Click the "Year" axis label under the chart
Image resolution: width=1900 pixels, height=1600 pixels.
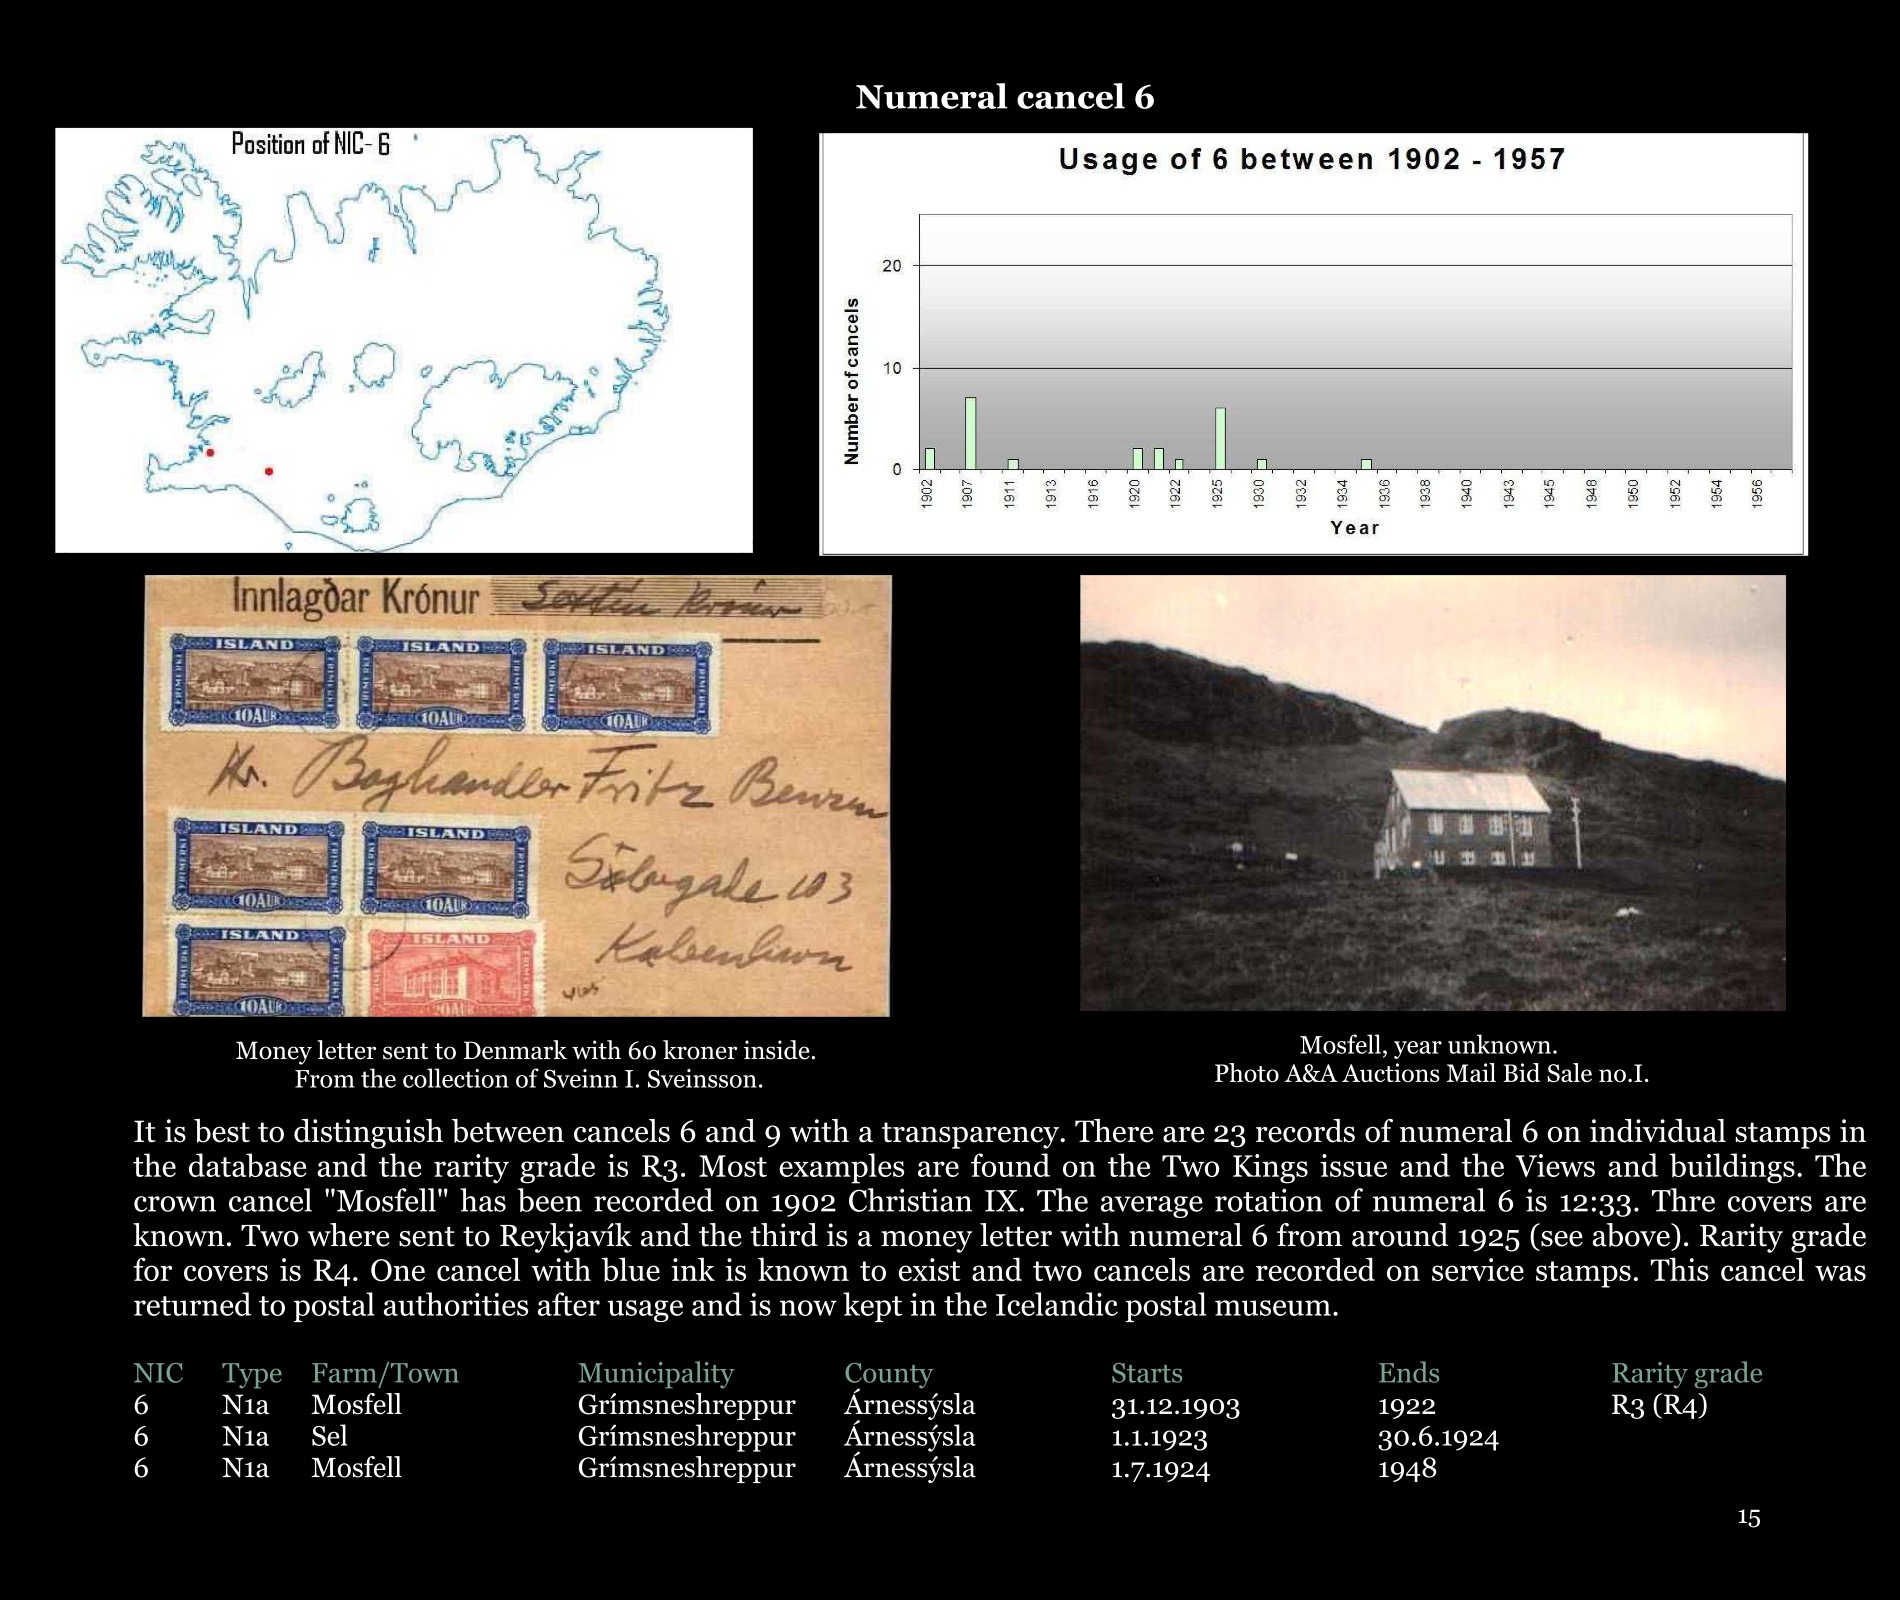(1354, 527)
